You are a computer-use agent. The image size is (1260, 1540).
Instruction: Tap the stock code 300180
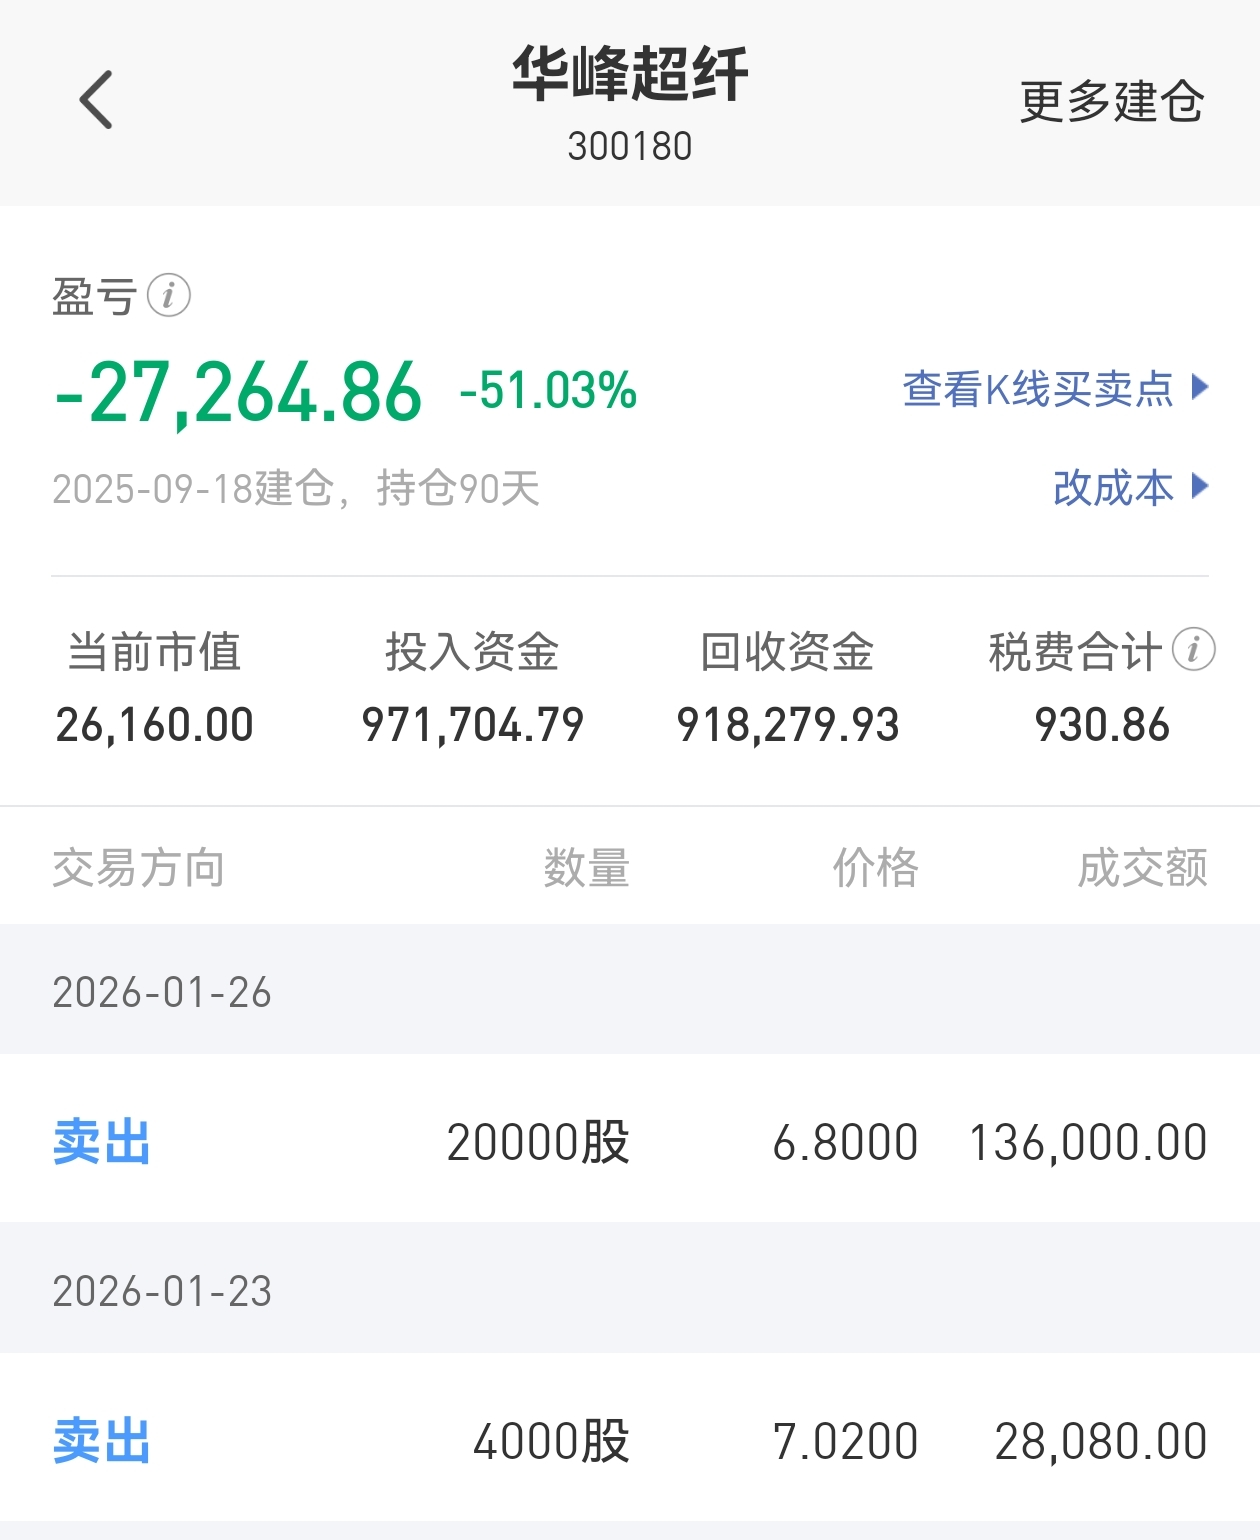click(630, 147)
